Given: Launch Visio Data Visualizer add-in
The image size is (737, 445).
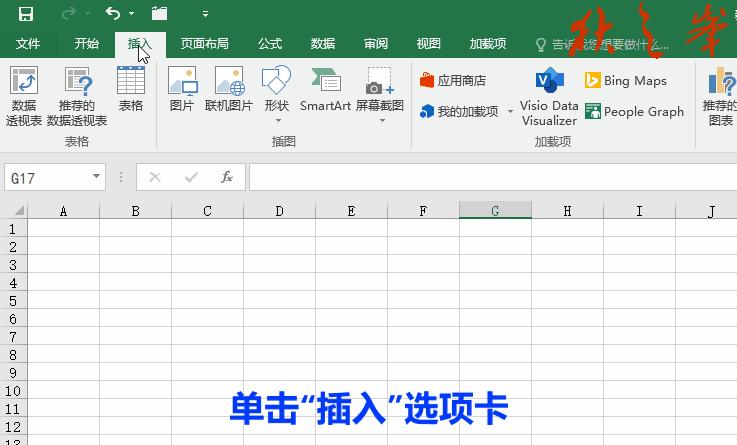Looking at the screenshot, I should point(549,96).
